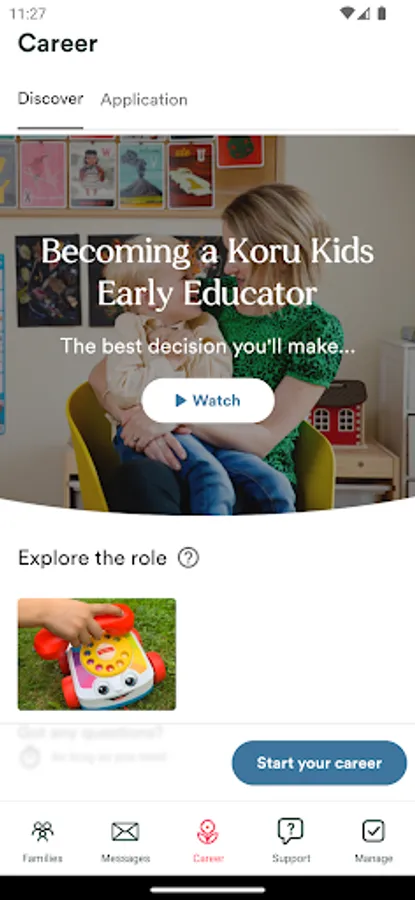Click the help icon beside Explore the role
Image resolution: width=415 pixels, height=900 pixels.
tap(188, 557)
